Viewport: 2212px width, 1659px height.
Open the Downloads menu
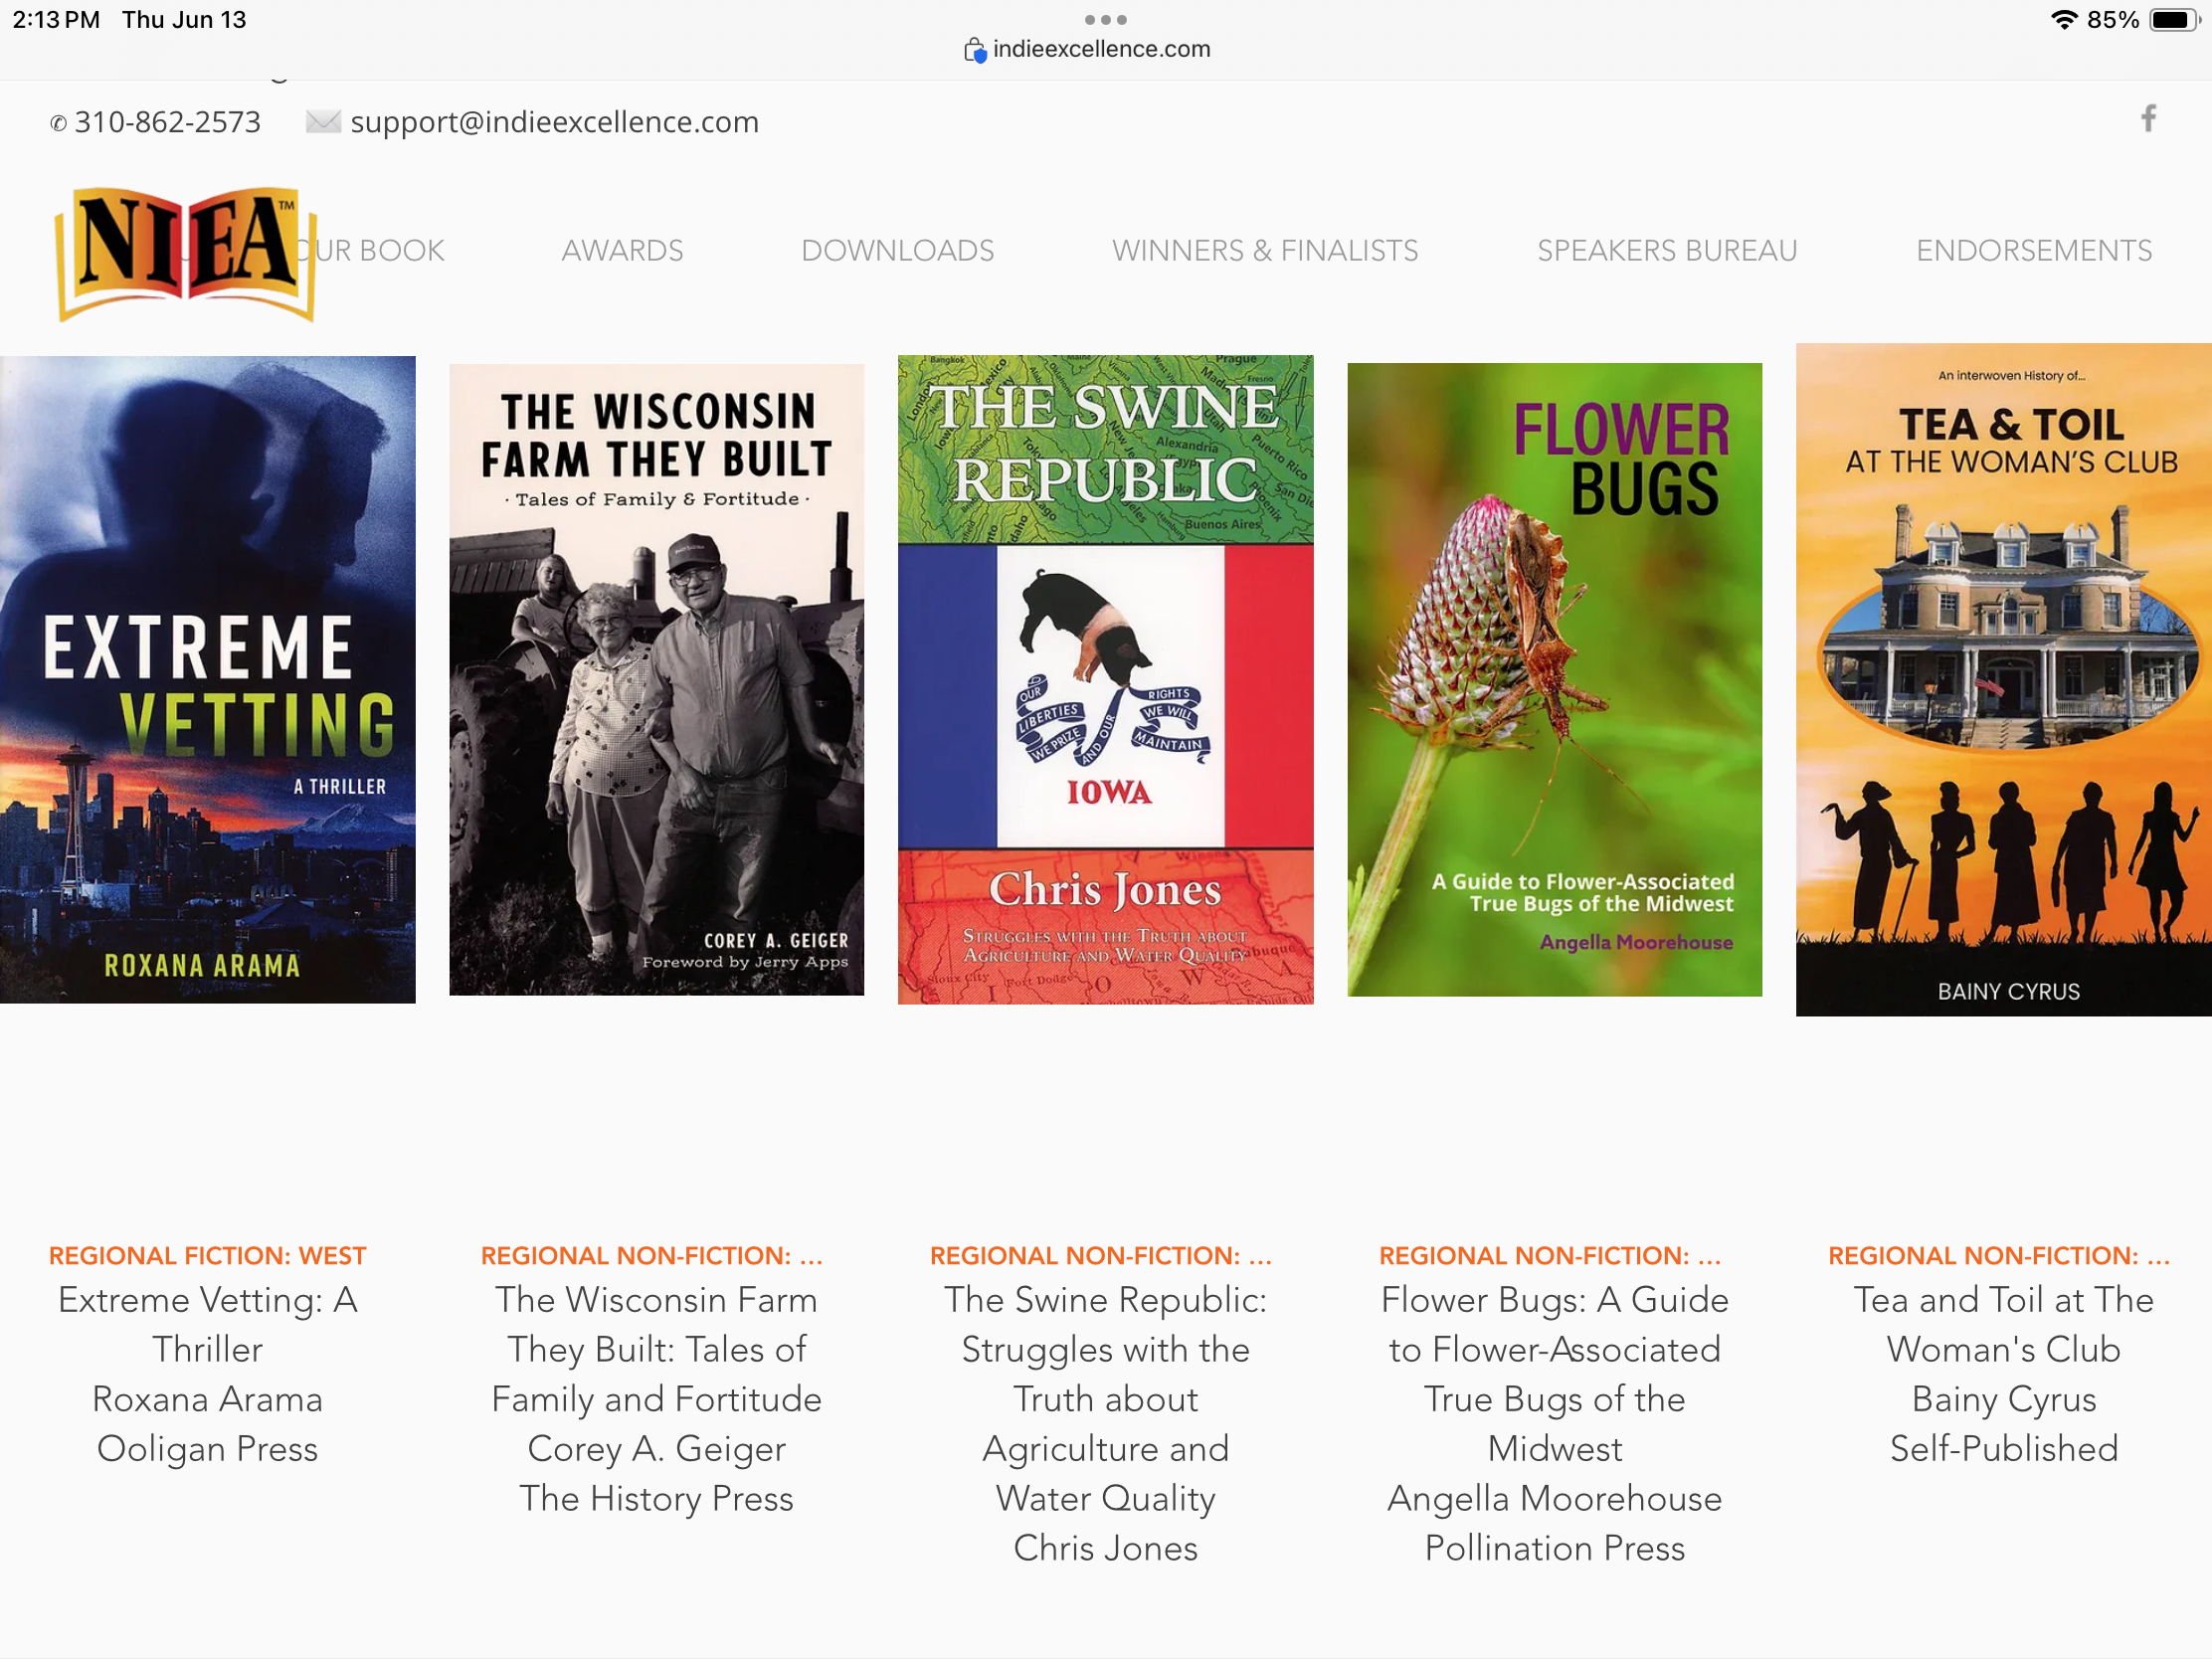tap(897, 250)
